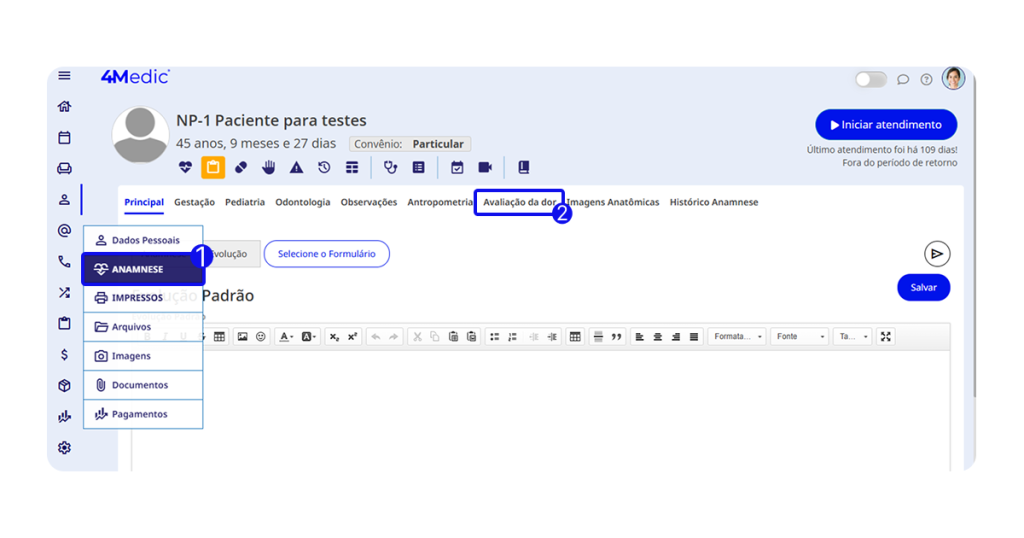Open the history clock icon
The width and height of the screenshot is (1024, 538).
point(324,167)
